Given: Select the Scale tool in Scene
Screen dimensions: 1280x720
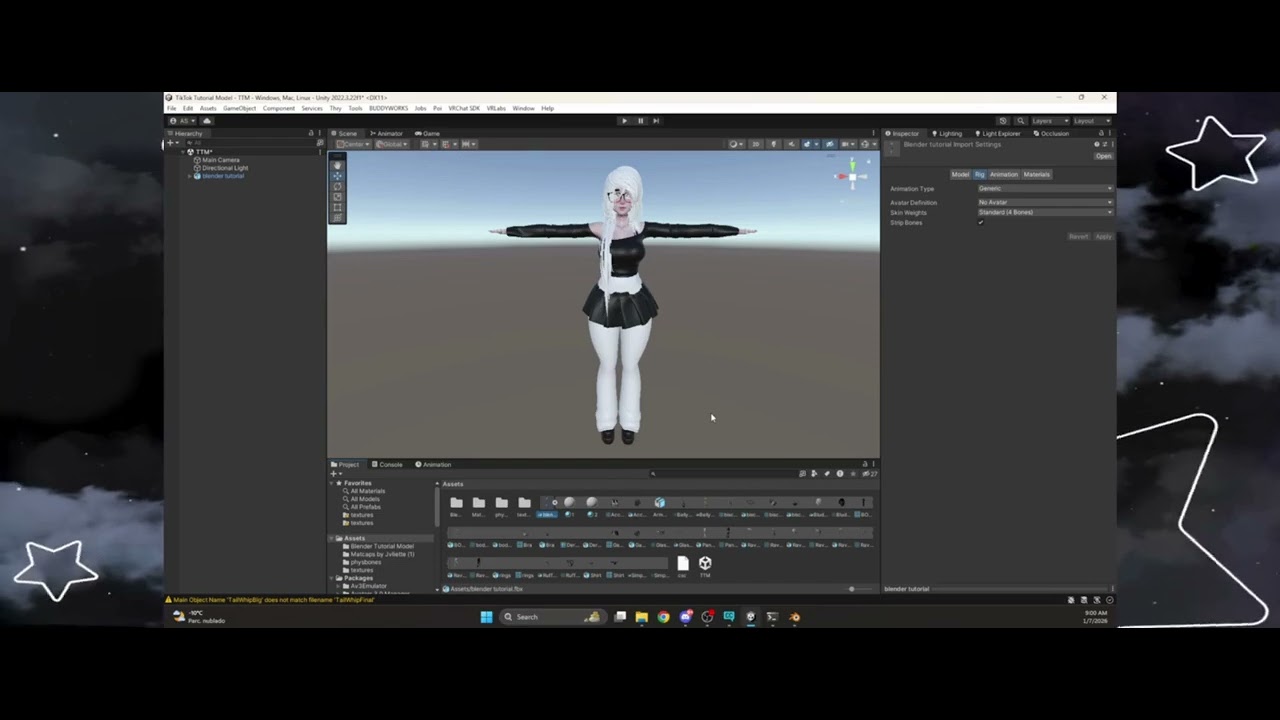Looking at the screenshot, I should coord(337,197).
